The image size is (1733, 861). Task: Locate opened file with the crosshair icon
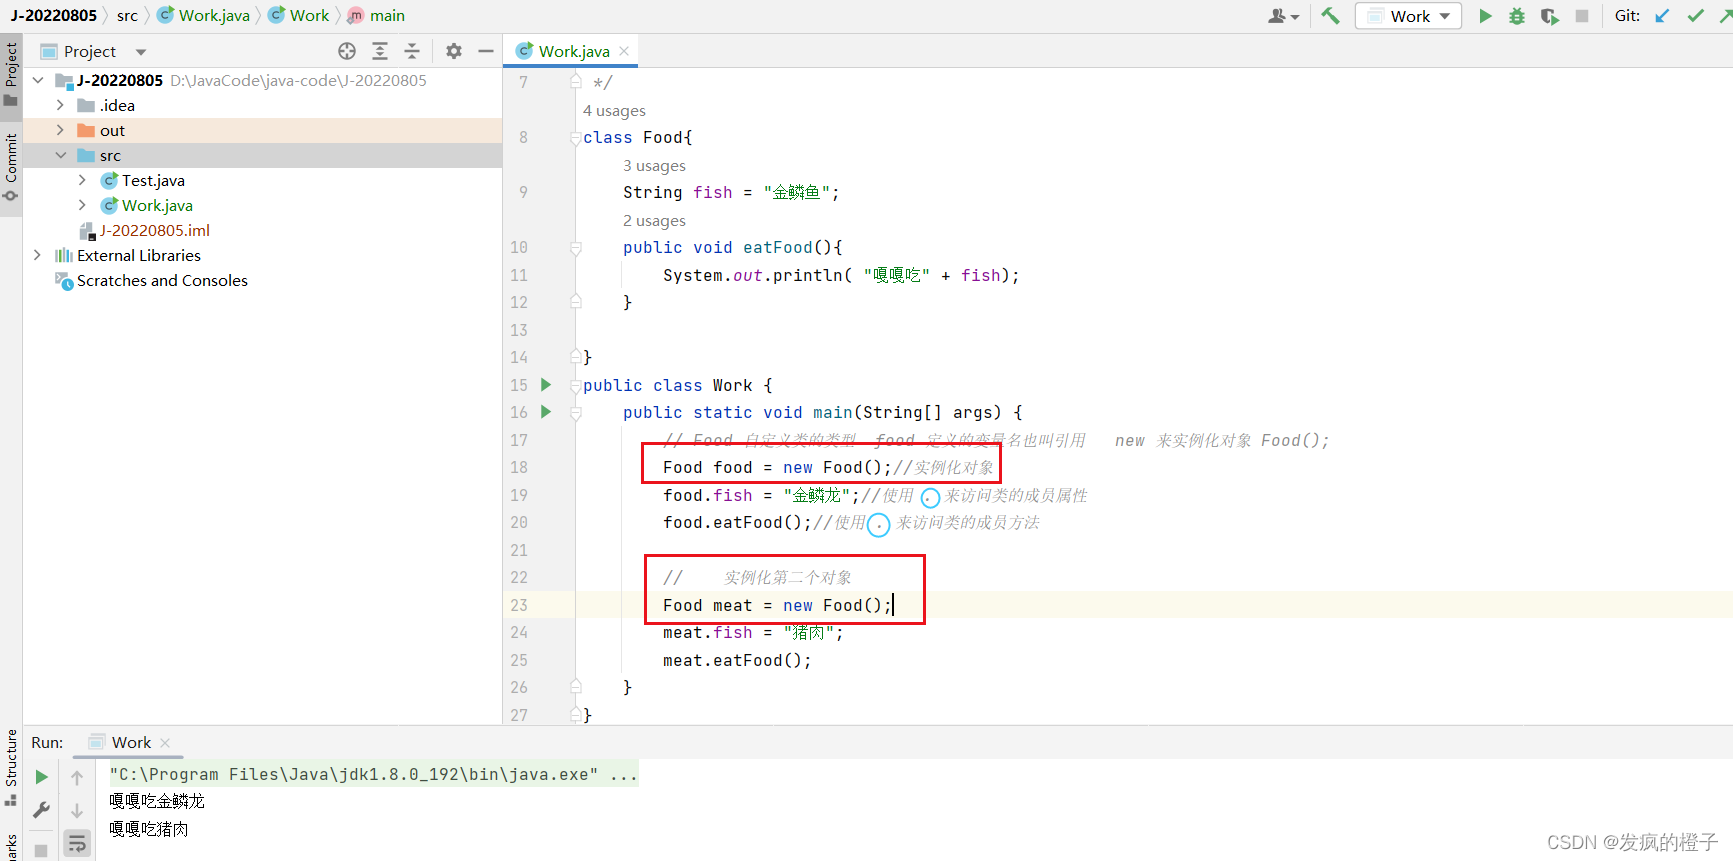coord(347,51)
